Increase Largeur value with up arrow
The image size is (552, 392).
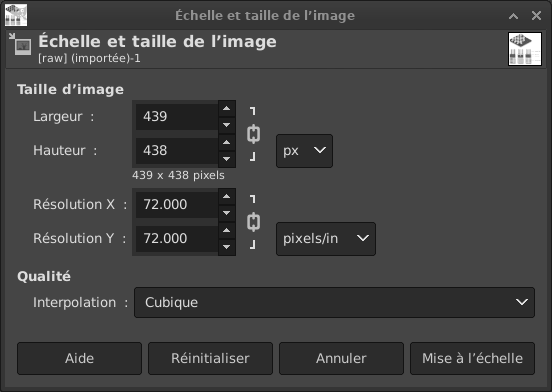click(227, 108)
